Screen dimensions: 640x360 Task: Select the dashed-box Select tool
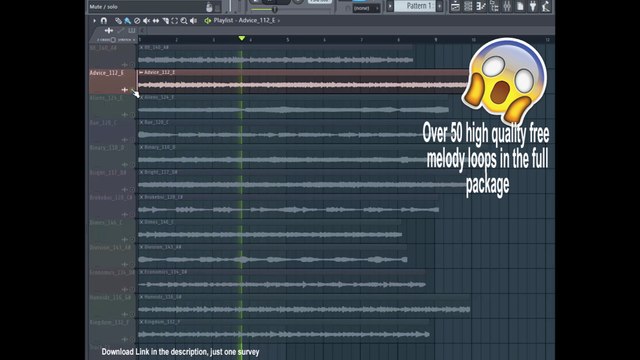(175, 20)
